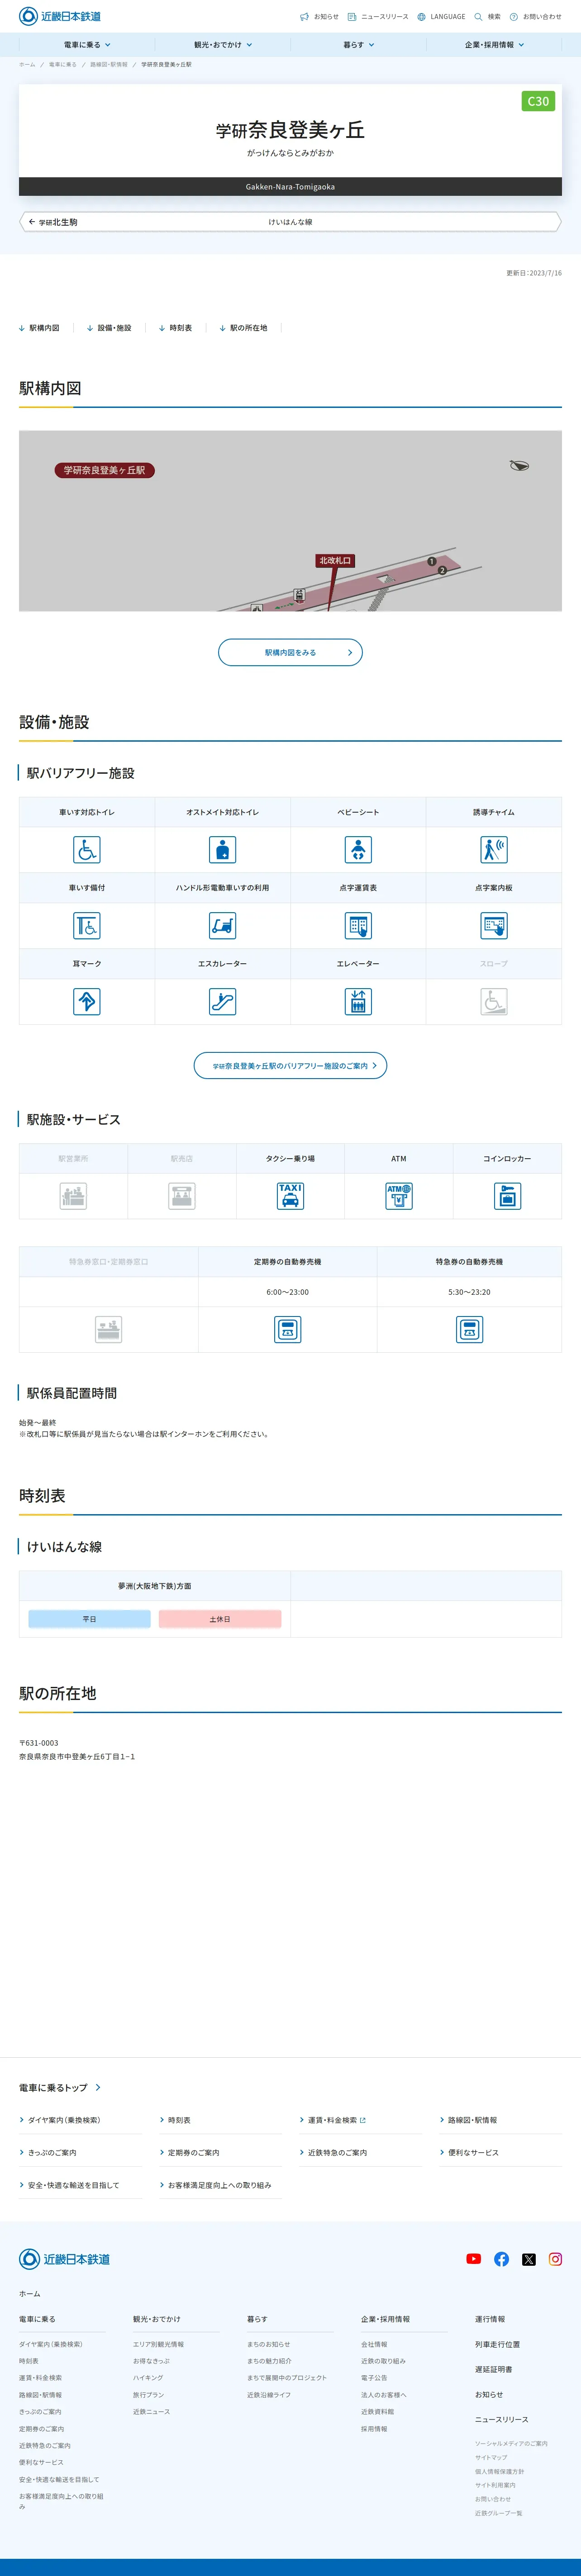Screen dimensions: 581x2576
Task: Open 運行情報 in the footer
Action: click(x=490, y=2319)
